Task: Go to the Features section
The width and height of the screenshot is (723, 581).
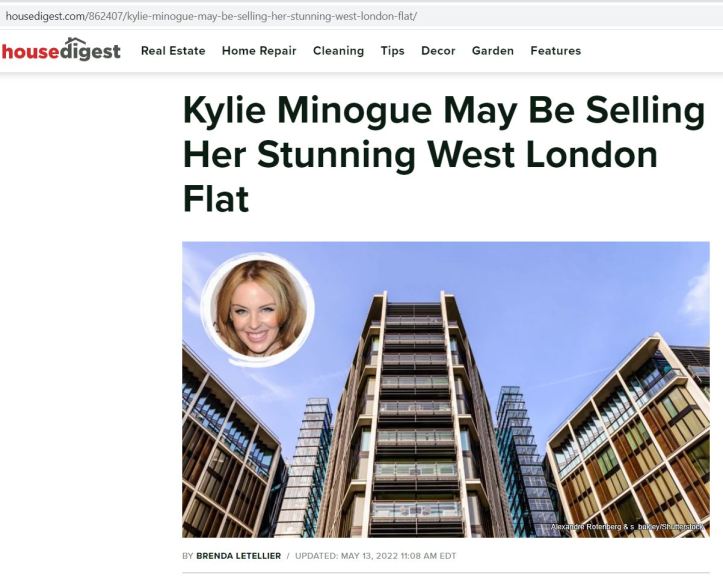Action: pyautogui.click(x=556, y=51)
